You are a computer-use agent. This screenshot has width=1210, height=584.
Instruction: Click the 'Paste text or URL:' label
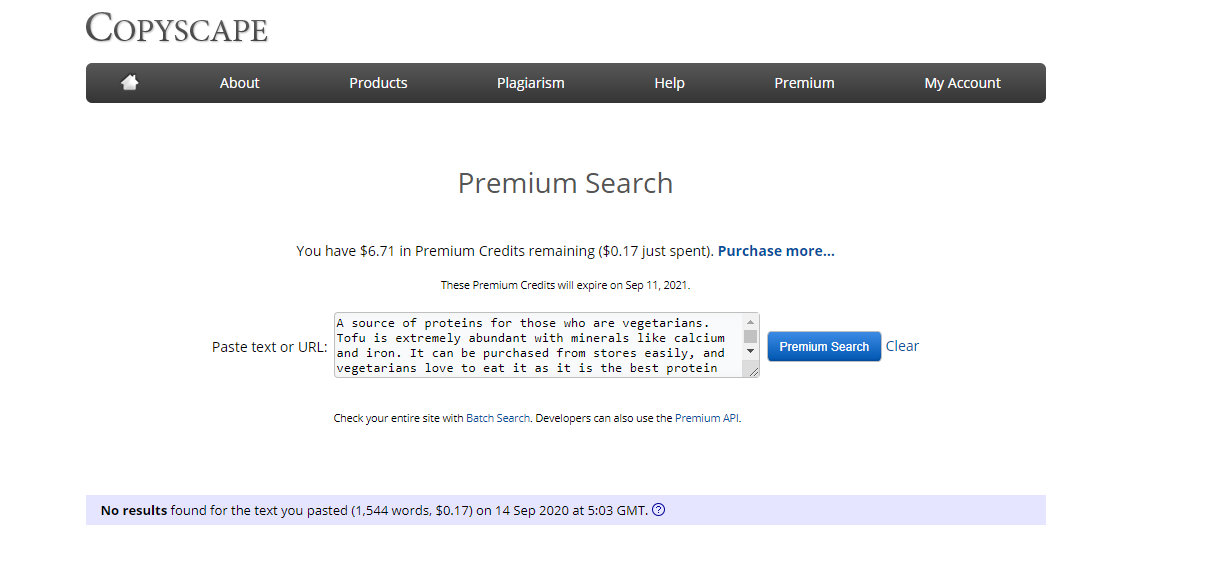[270, 347]
